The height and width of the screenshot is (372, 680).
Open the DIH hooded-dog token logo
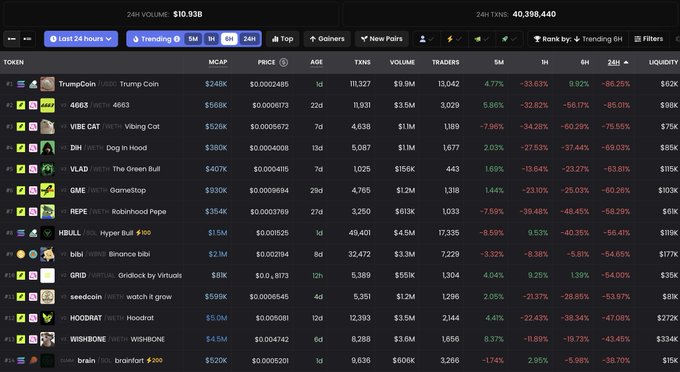pos(48,148)
